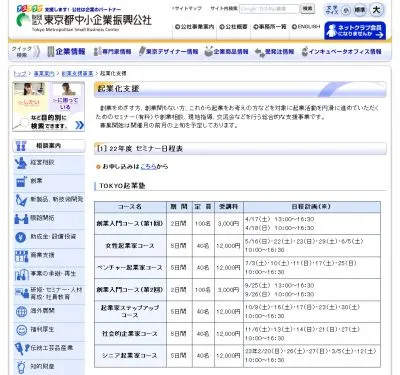Open the 伝統工芸品産業 icon
Image resolution: width=400 pixels, height=375 pixels.
point(22,349)
